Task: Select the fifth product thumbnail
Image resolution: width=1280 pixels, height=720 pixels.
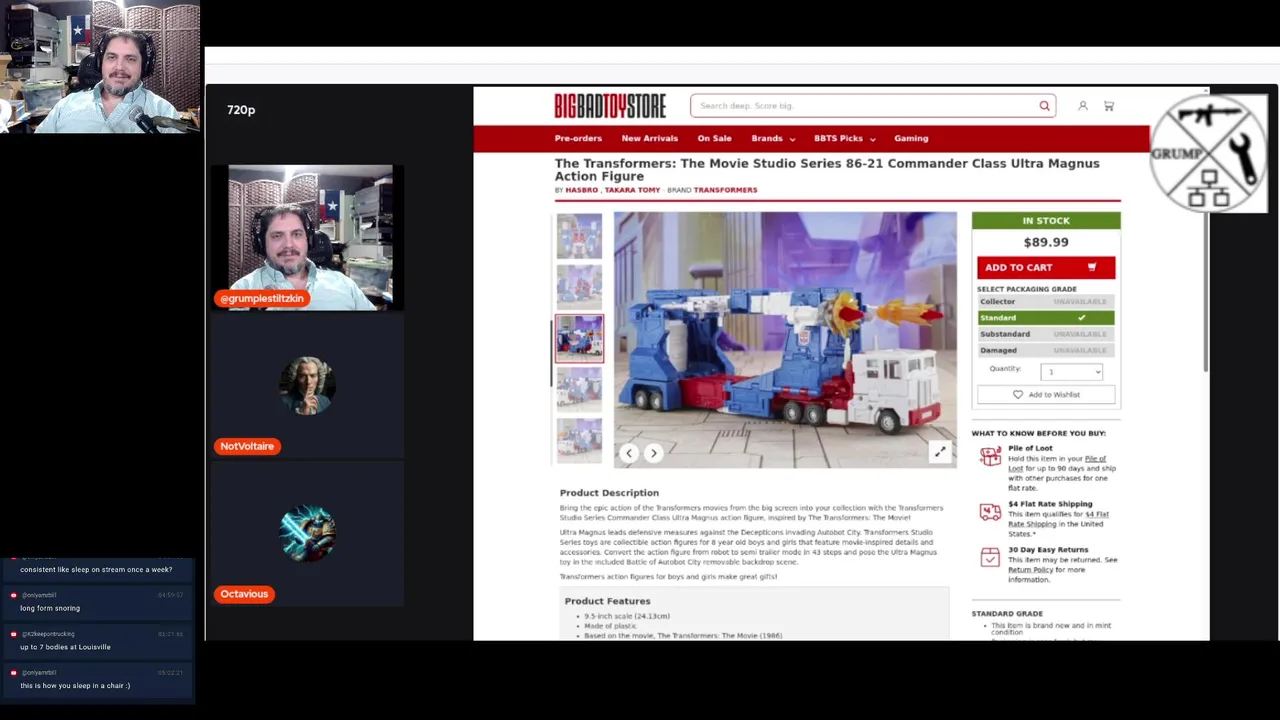Action: point(579,439)
